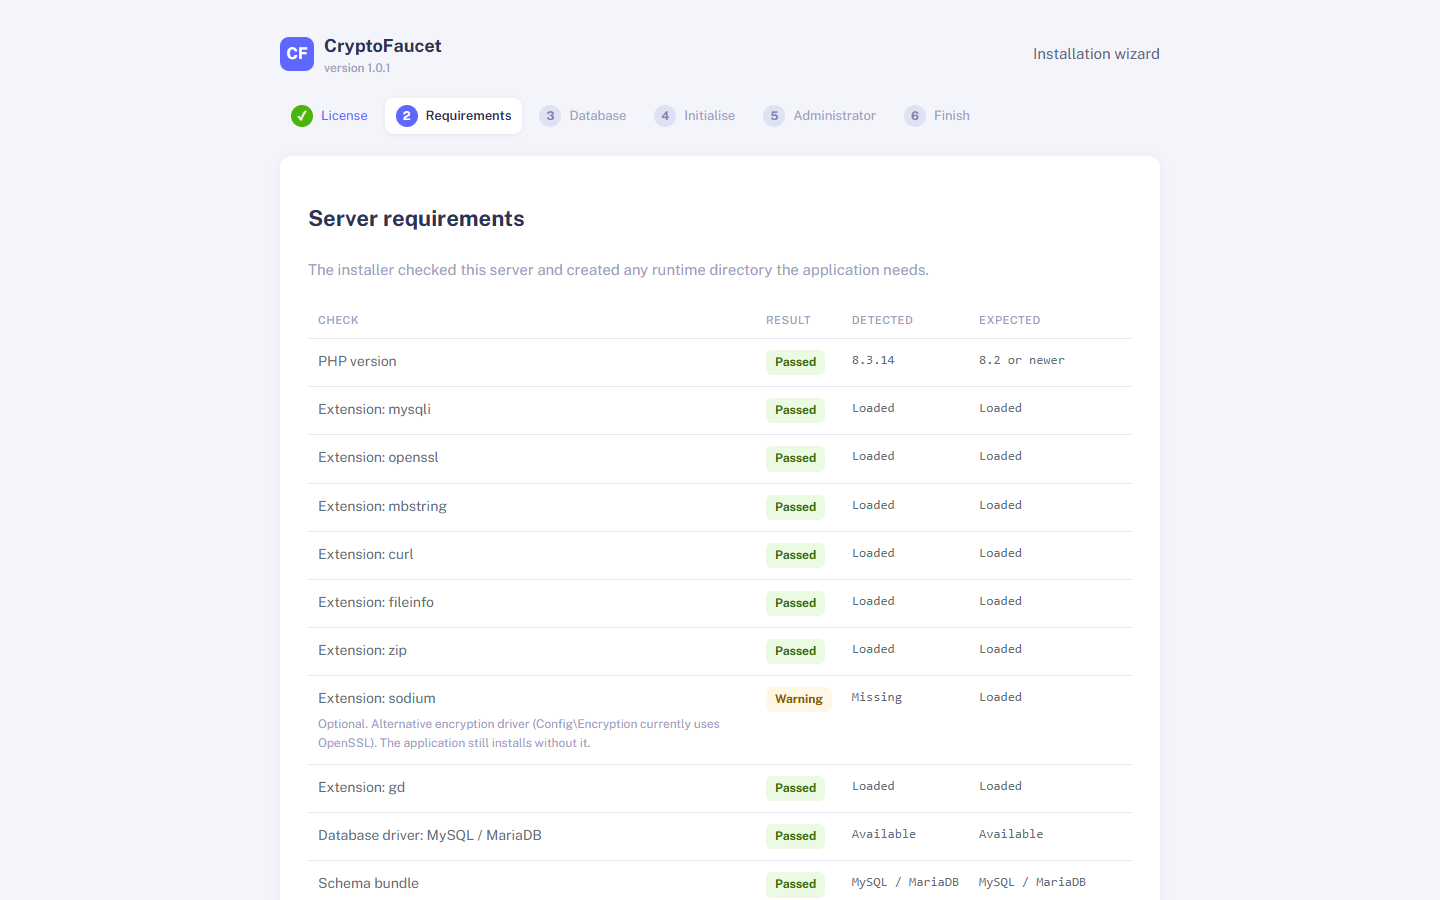Click the green checkmark beside License
Viewport: 1440px width, 900px height.
(x=302, y=116)
